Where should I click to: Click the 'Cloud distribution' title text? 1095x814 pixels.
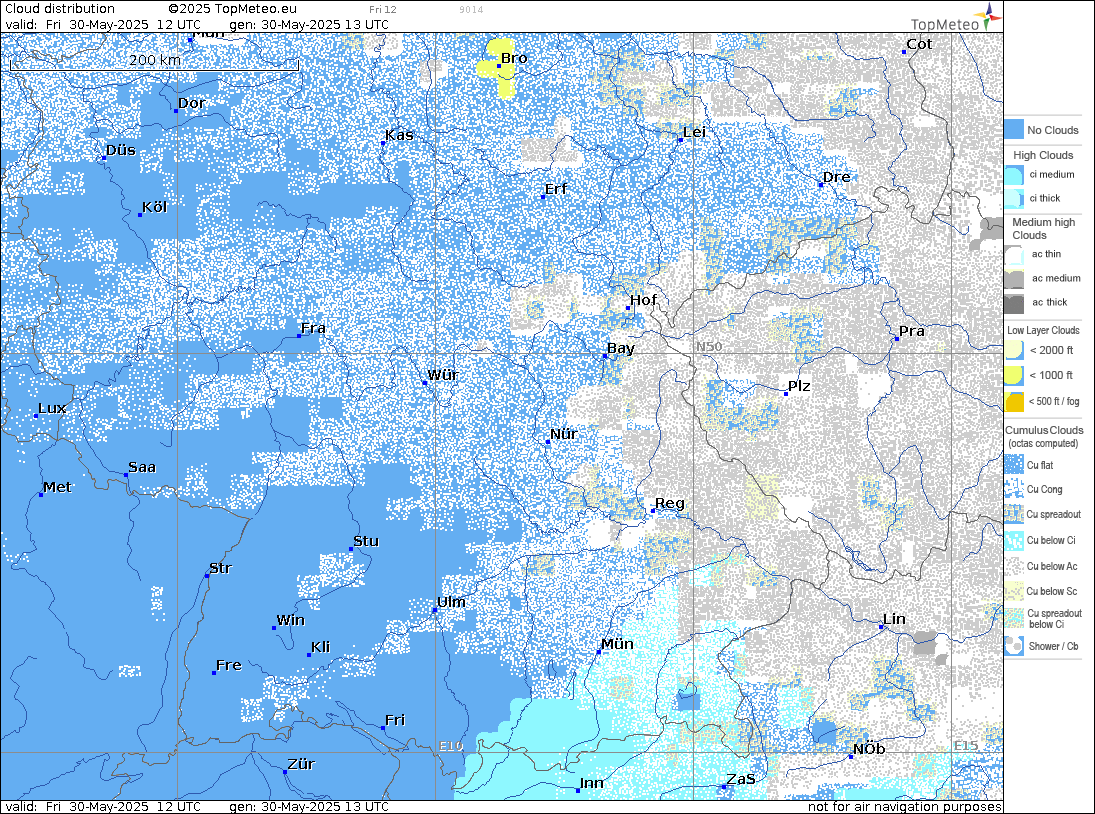click(x=60, y=9)
